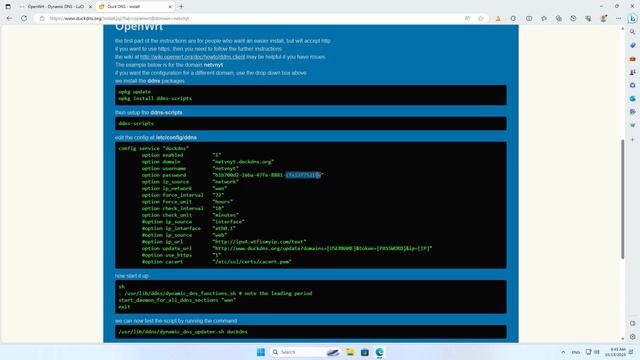Show hidden system tray icons
The height and width of the screenshot is (360, 640).
563,352
